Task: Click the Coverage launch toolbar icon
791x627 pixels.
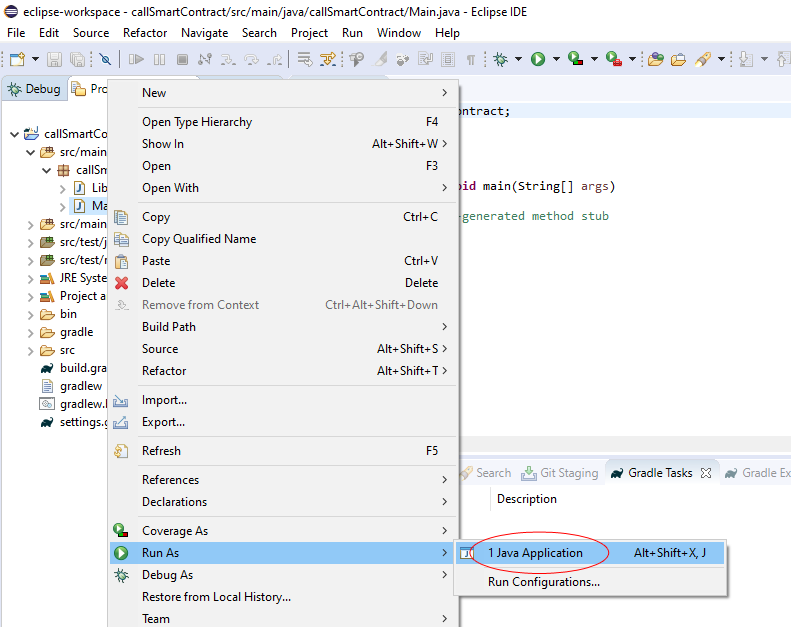Action: [x=575, y=59]
